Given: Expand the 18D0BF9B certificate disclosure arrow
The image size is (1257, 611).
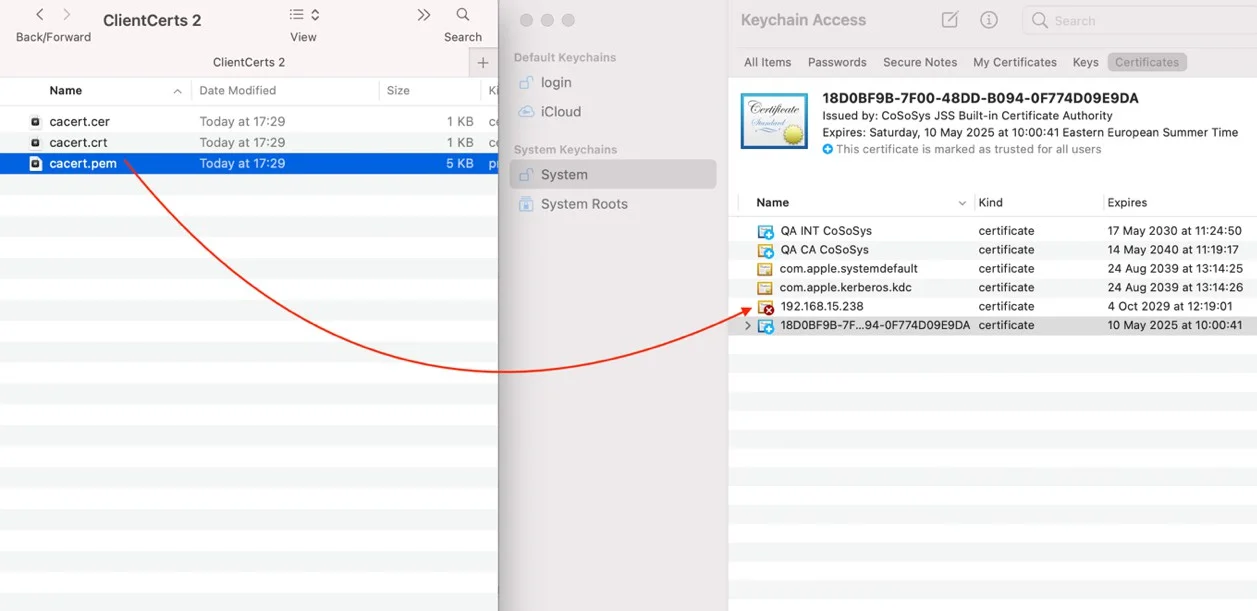Looking at the screenshot, I should tap(747, 326).
